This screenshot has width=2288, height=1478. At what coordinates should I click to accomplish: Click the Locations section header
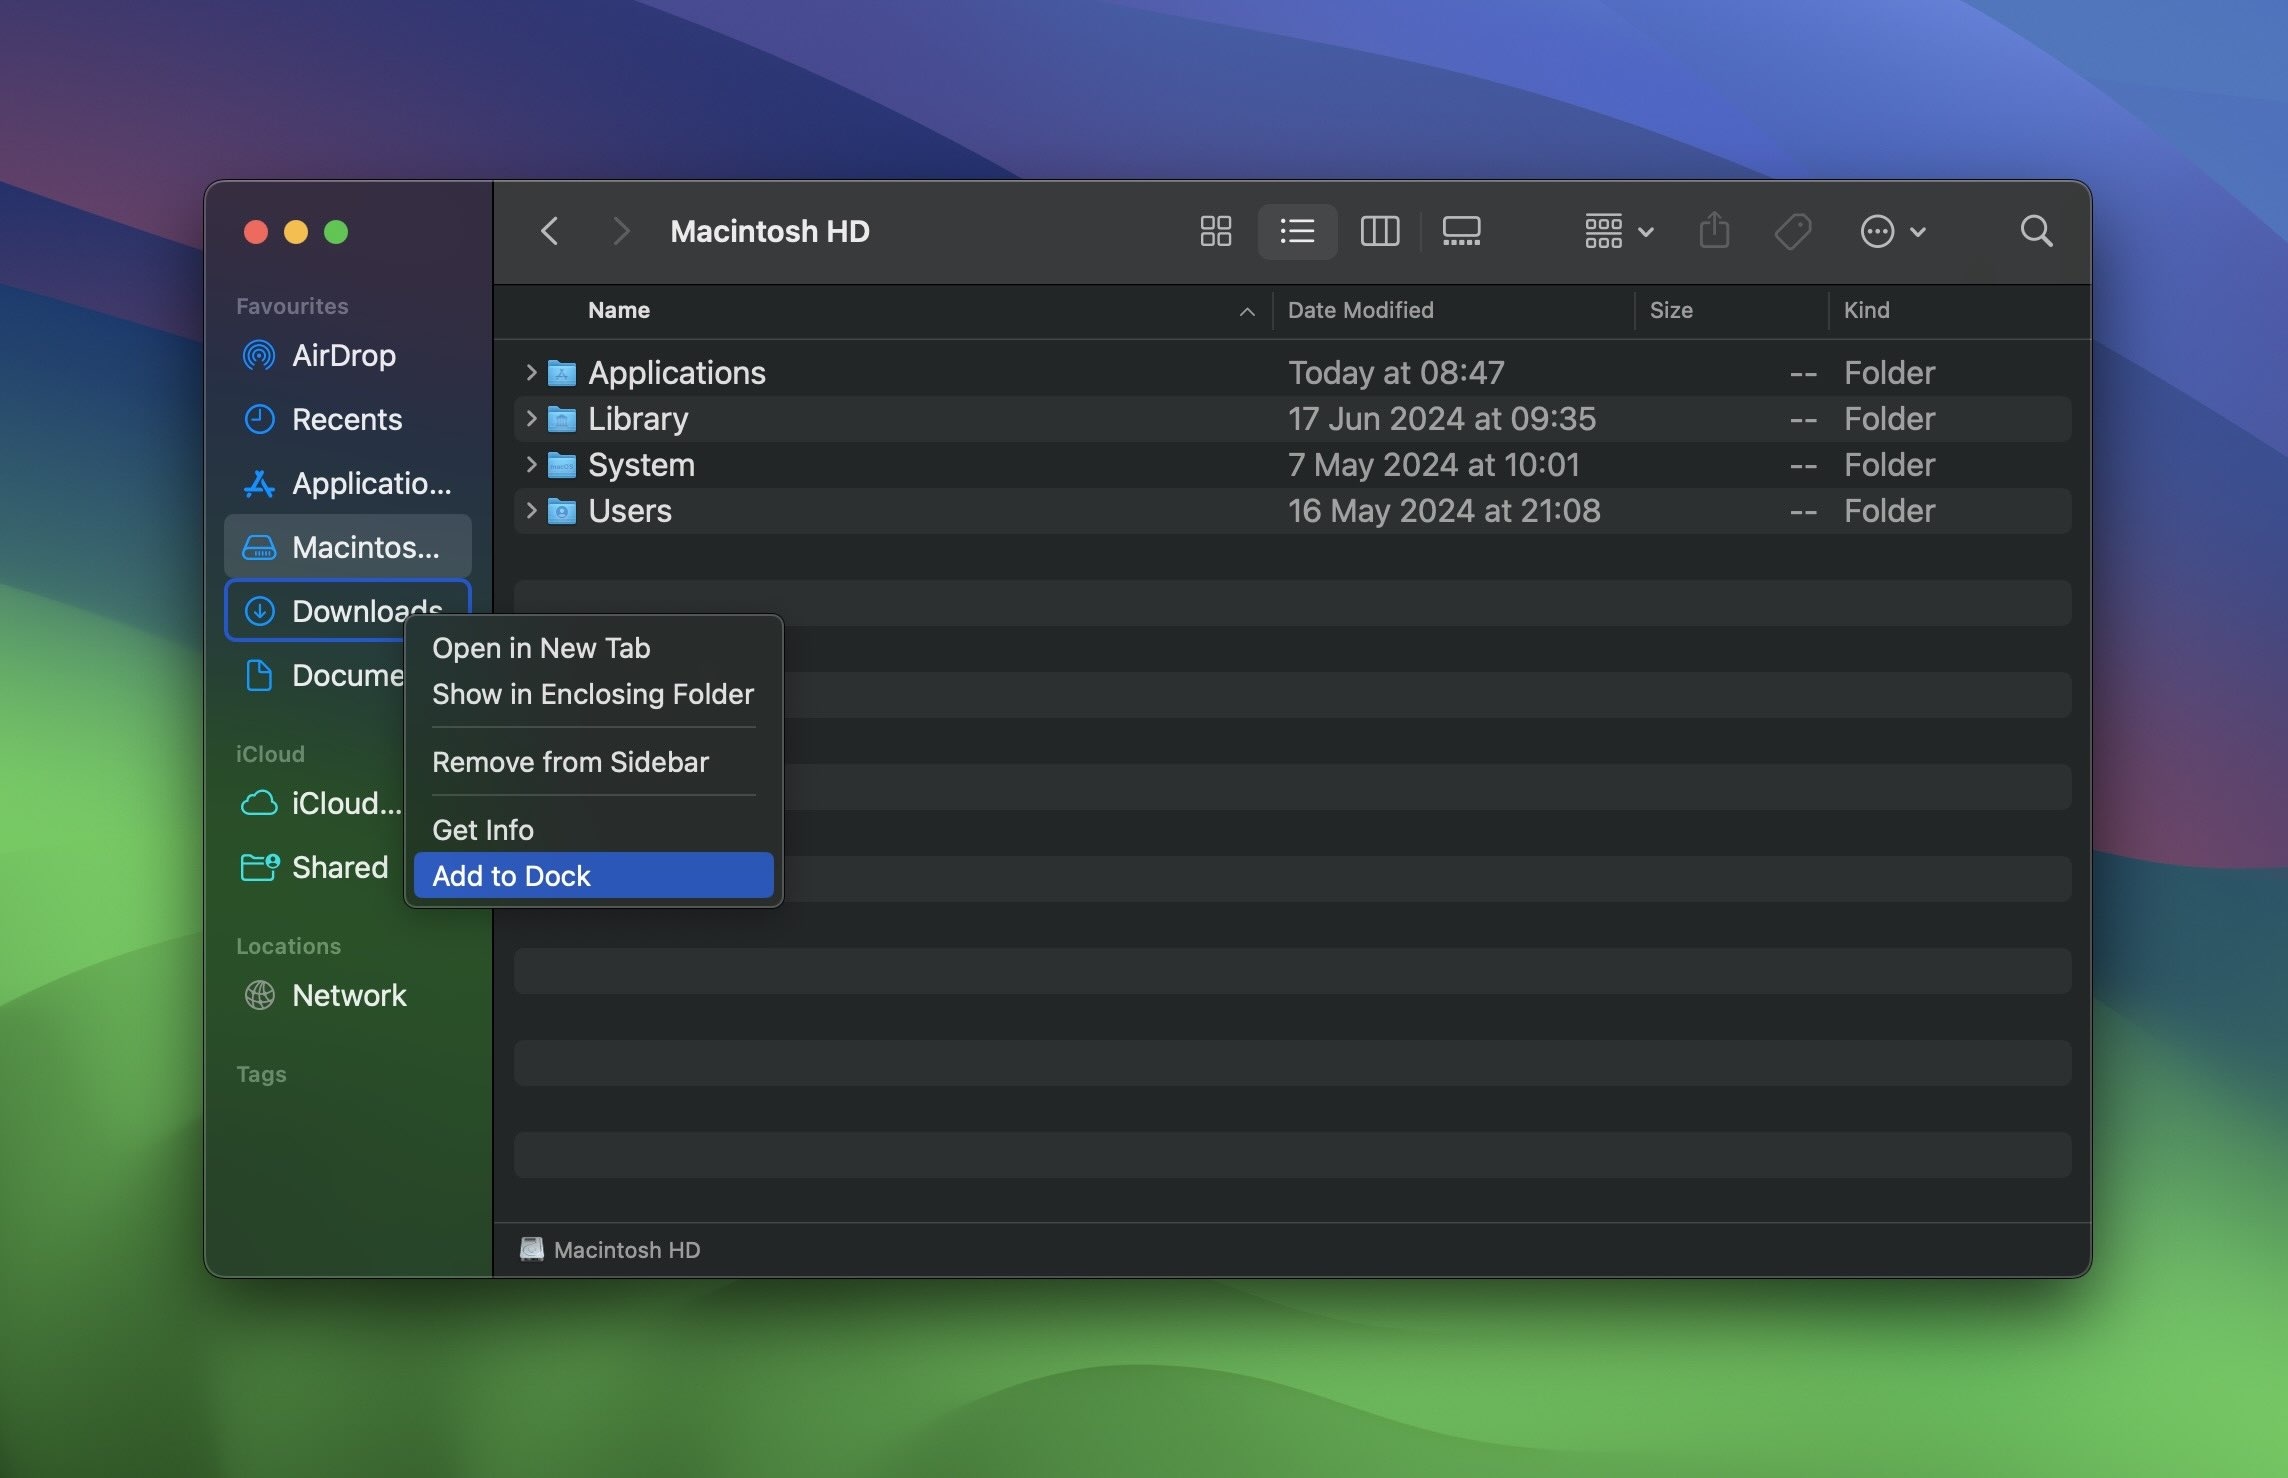[x=288, y=946]
